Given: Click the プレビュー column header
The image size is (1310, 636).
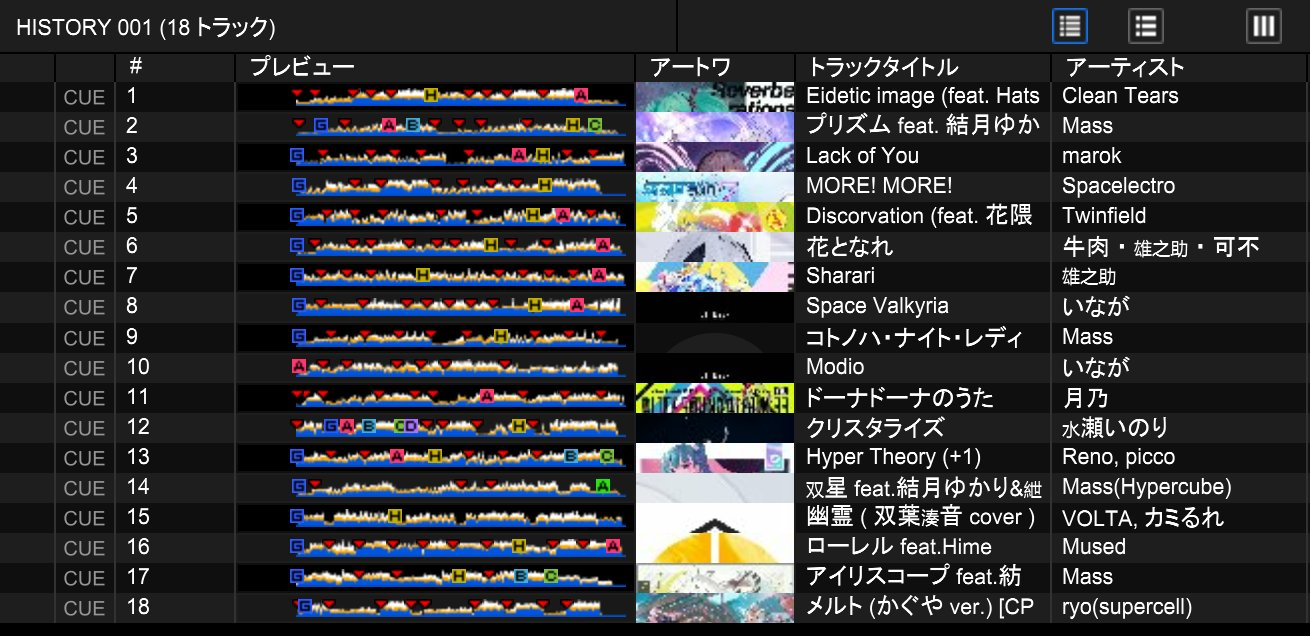Looking at the screenshot, I should [x=301, y=67].
